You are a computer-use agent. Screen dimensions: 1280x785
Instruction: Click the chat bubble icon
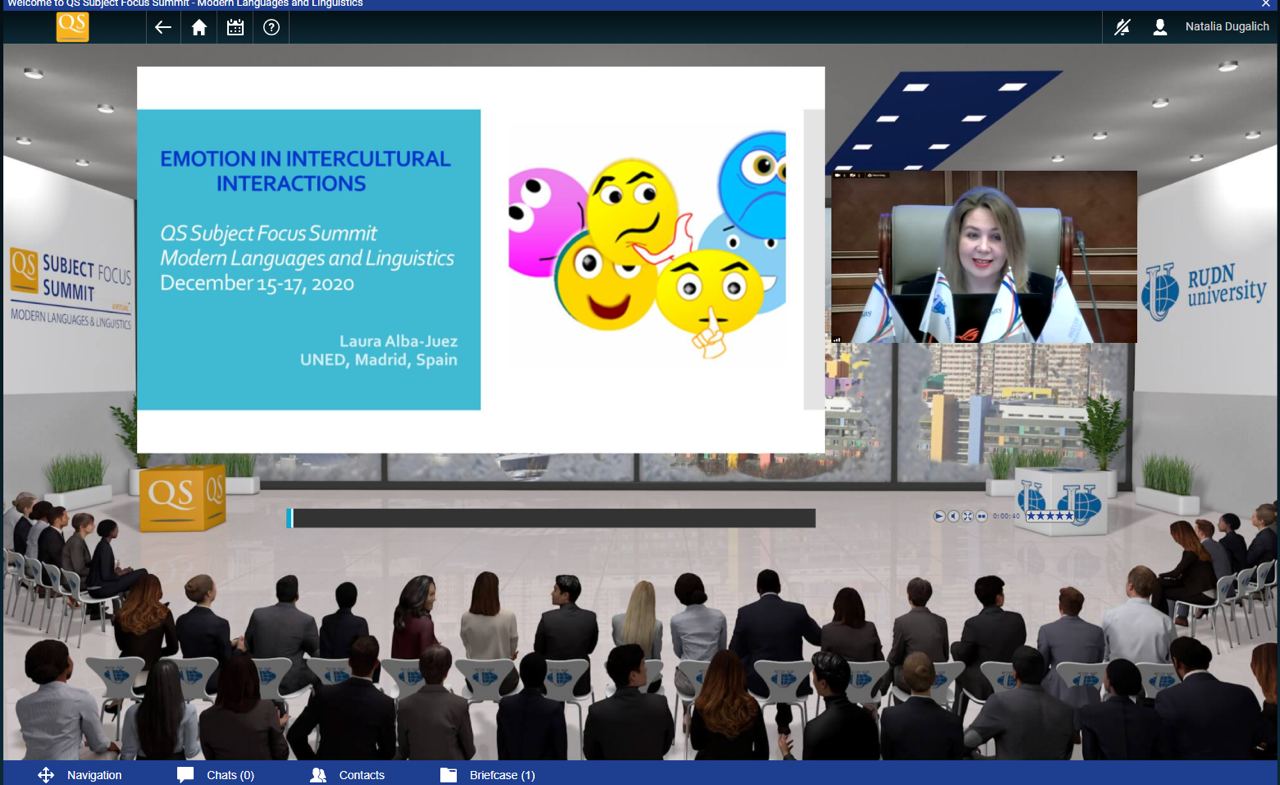pos(185,775)
